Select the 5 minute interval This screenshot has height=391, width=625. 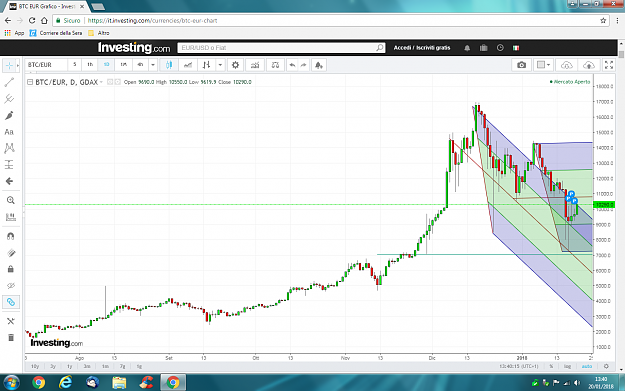[74, 65]
